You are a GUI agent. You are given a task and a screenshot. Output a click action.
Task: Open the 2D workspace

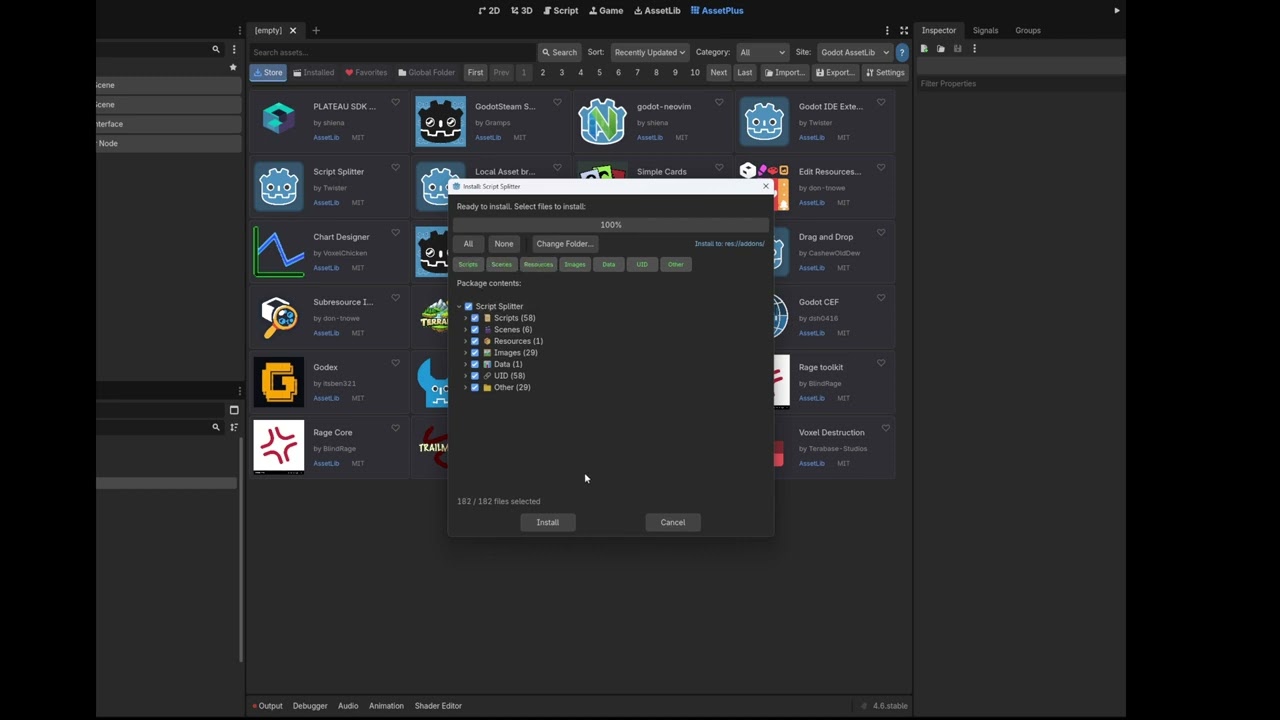pos(488,10)
